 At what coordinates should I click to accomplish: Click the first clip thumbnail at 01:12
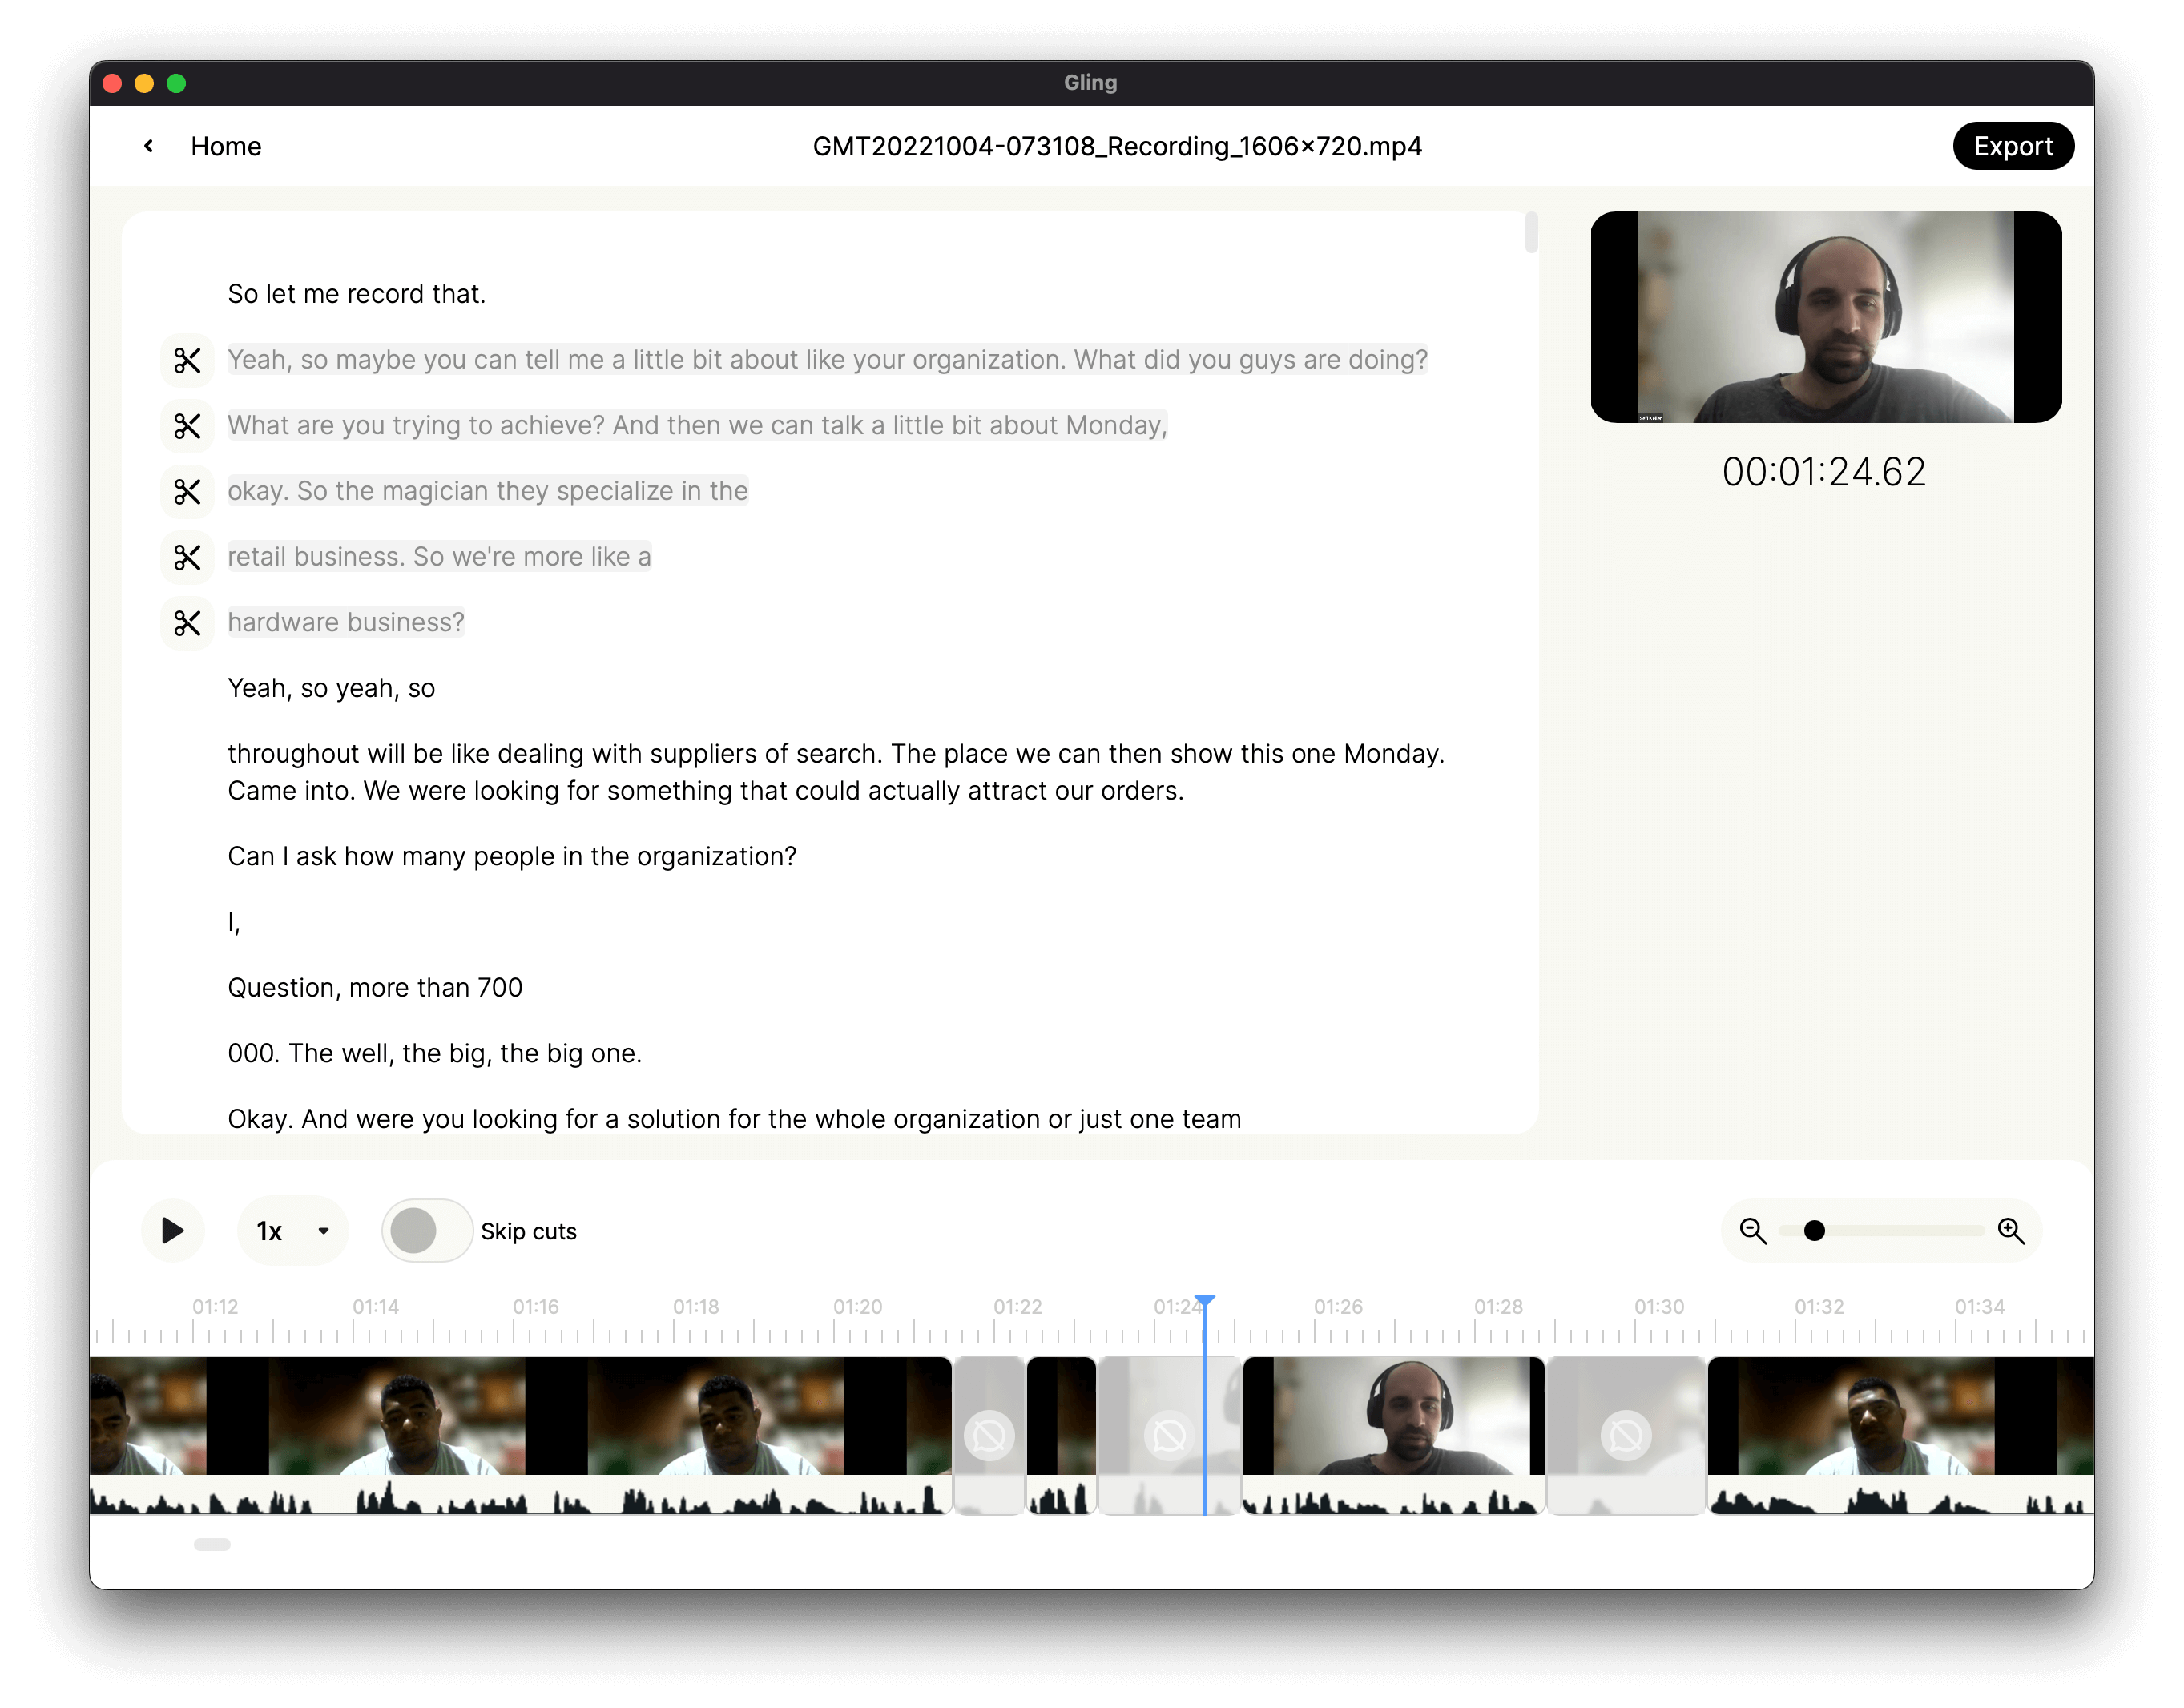pos(148,1415)
